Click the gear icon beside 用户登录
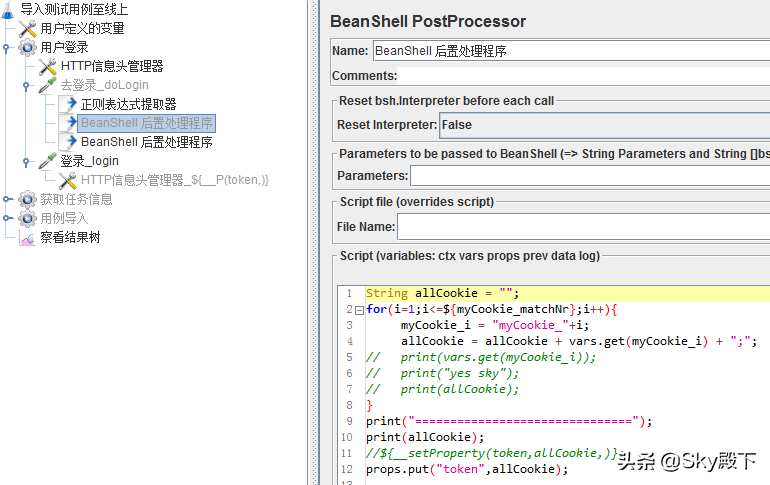 tap(28, 47)
